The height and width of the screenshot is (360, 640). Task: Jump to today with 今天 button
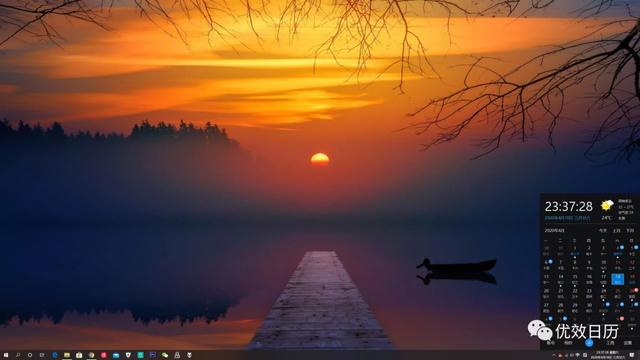click(x=603, y=231)
